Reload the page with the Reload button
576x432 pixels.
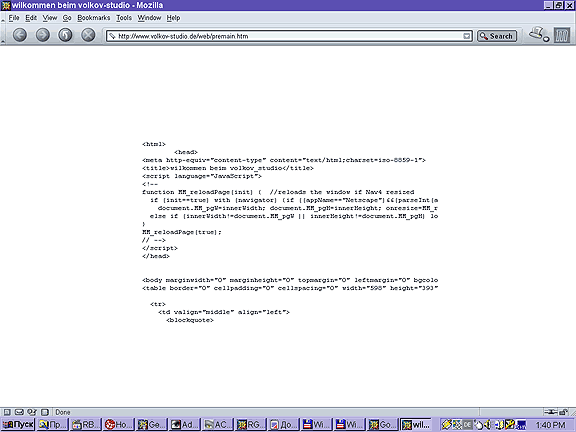click(65, 35)
